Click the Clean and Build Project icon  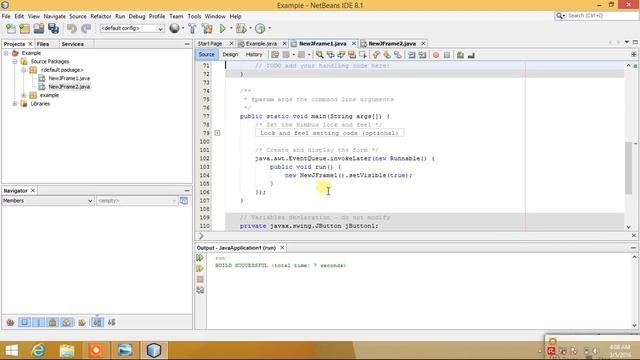(207, 28)
